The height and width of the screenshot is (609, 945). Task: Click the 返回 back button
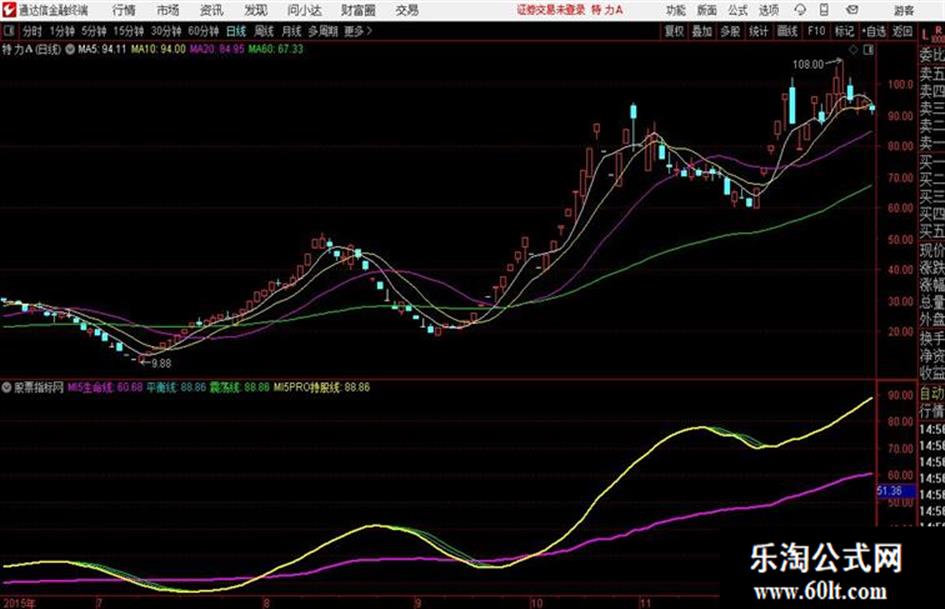[x=902, y=31]
